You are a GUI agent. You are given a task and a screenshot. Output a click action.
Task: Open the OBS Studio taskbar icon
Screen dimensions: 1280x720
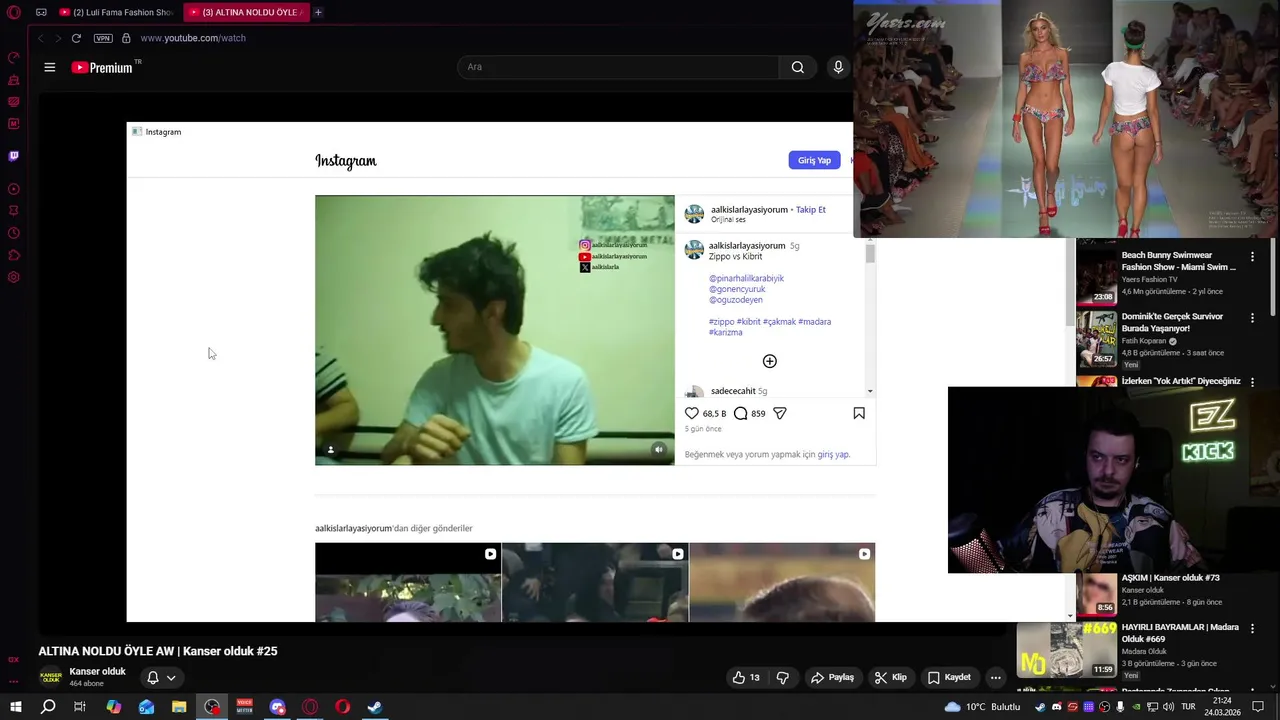point(212,707)
